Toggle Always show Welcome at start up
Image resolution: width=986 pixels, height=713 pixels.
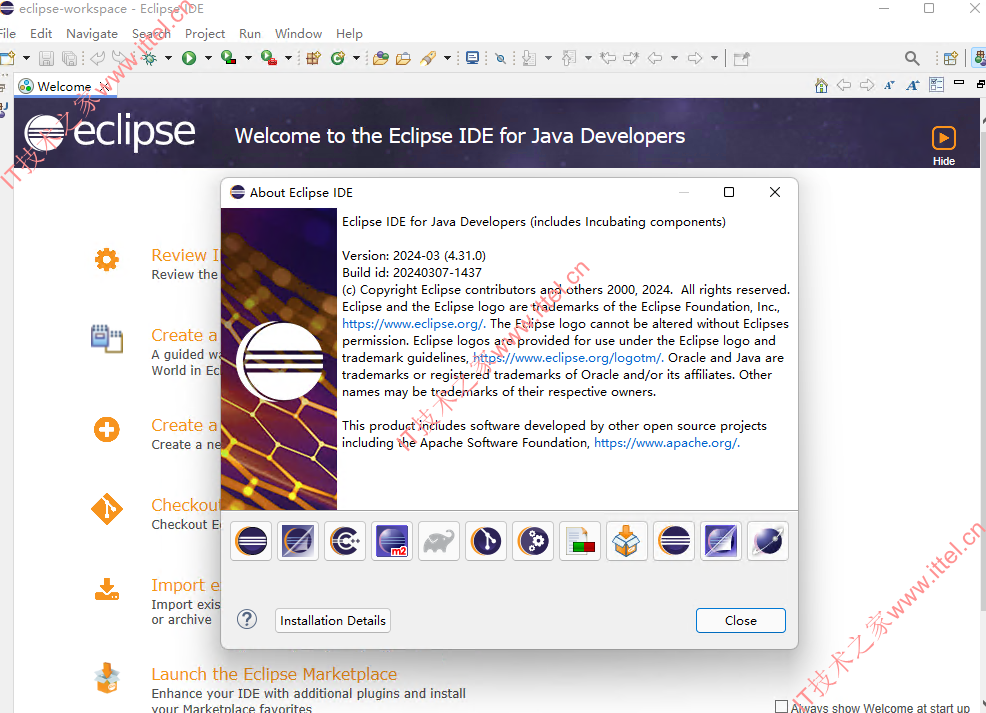(x=782, y=707)
